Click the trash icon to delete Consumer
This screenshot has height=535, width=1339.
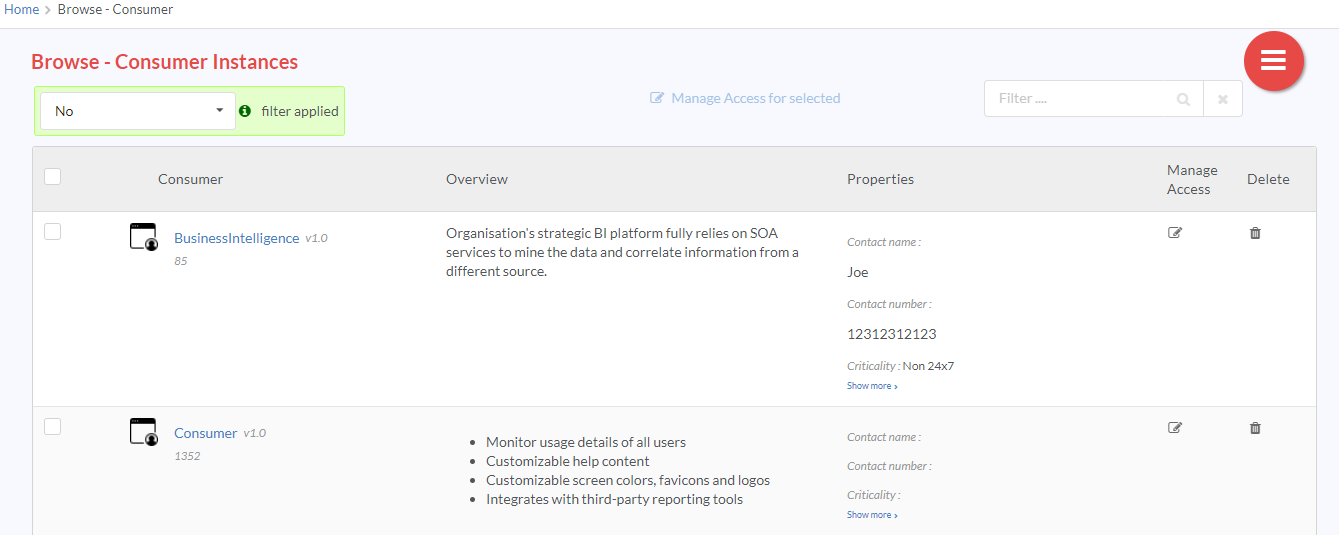click(x=1255, y=428)
